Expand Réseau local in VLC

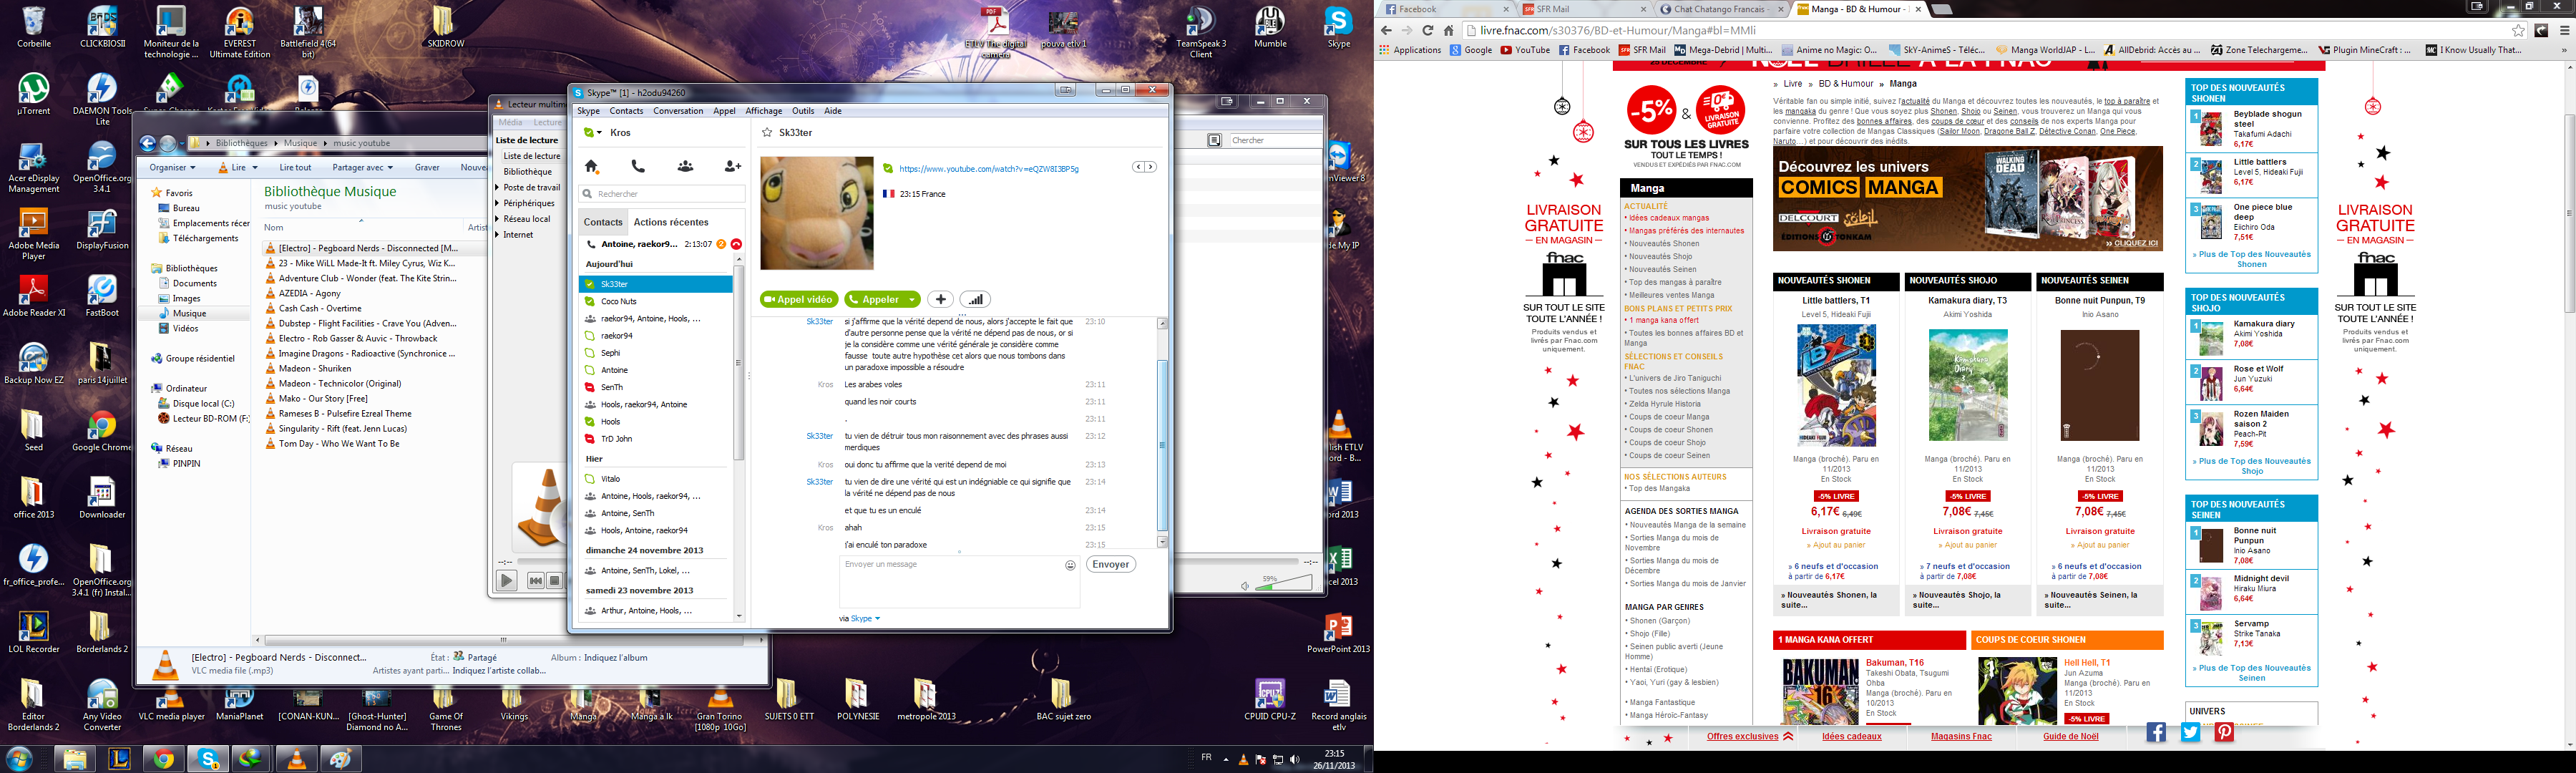point(498,219)
